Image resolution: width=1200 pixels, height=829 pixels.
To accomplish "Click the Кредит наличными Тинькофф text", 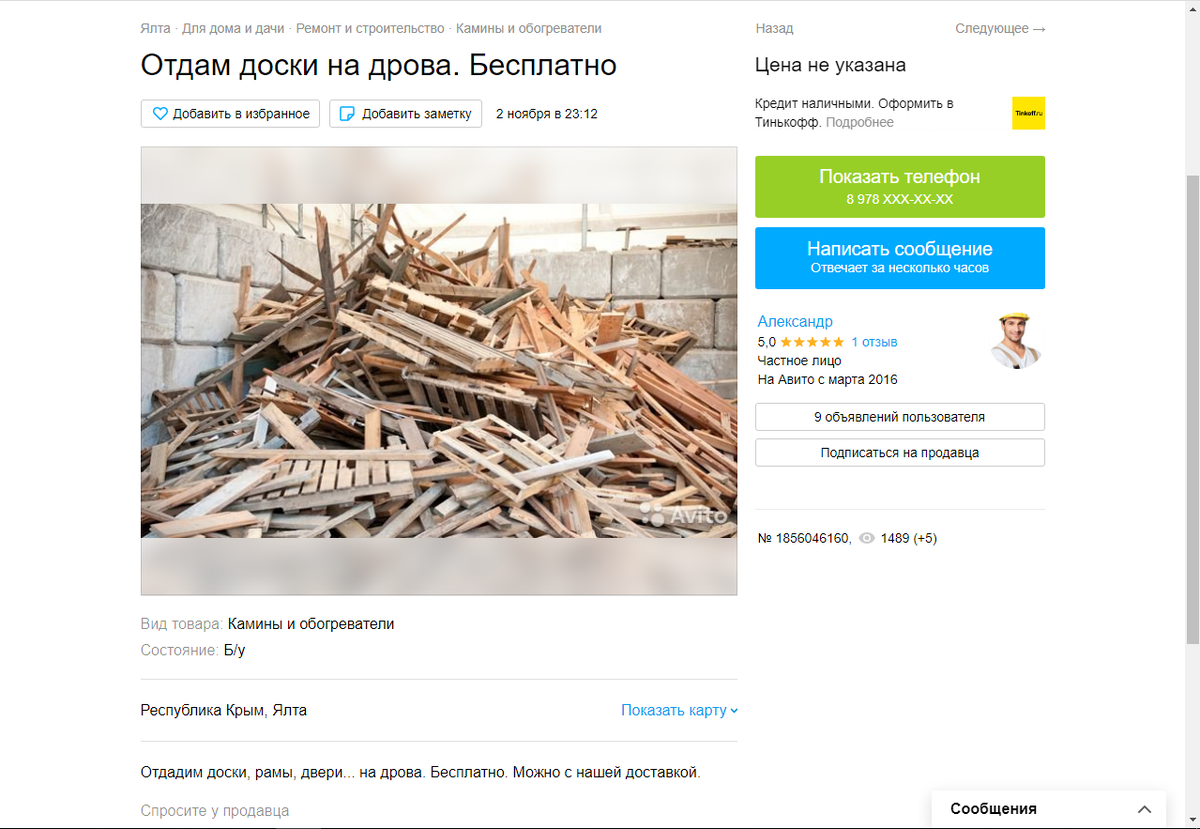I will point(854,113).
